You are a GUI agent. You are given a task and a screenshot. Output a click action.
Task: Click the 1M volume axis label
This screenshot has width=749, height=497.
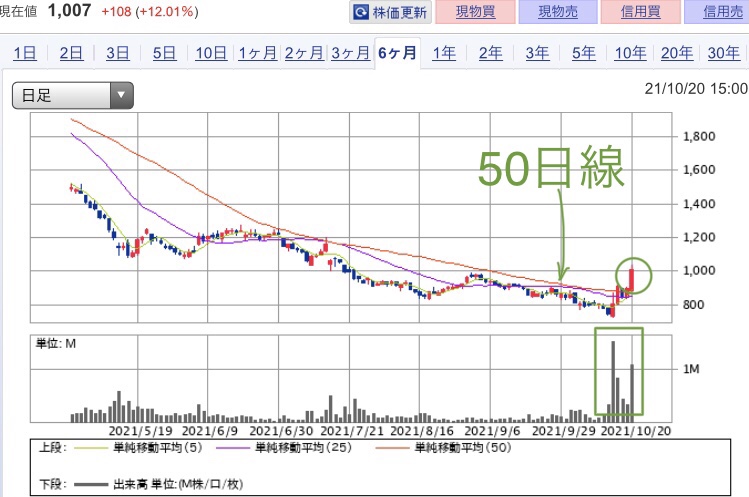point(691,369)
